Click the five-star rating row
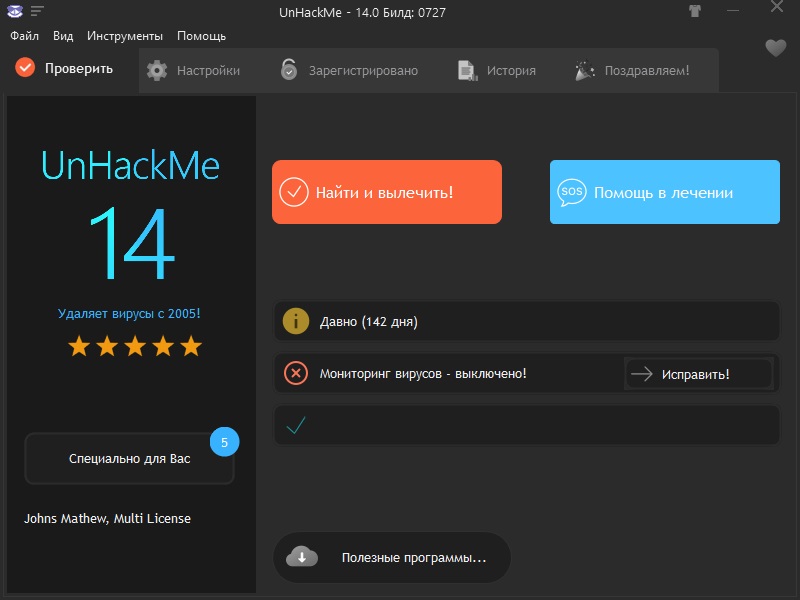This screenshot has width=800, height=600. [x=134, y=346]
